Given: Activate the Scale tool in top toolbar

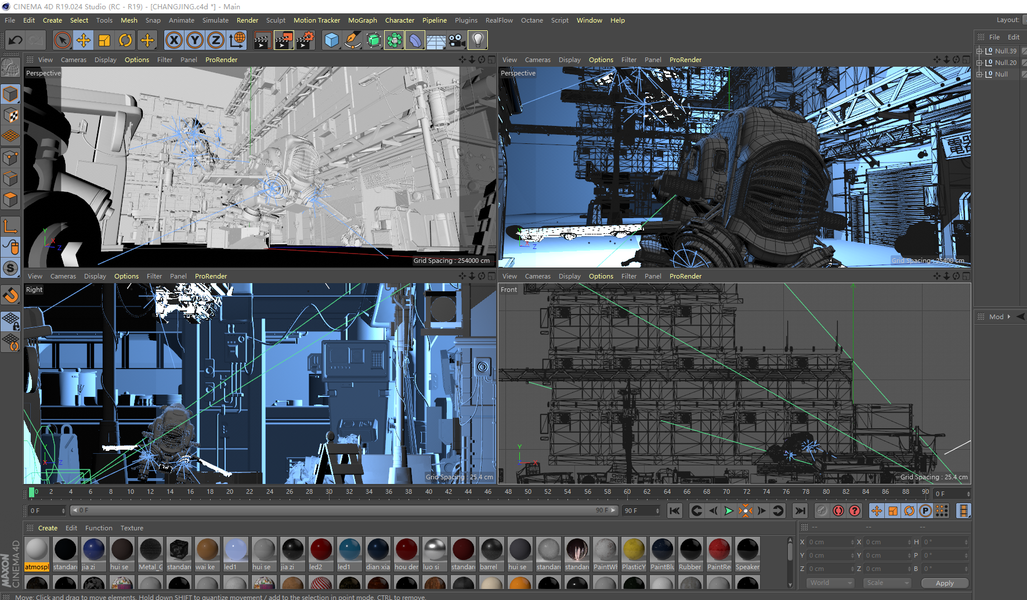Looking at the screenshot, I should 104,41.
